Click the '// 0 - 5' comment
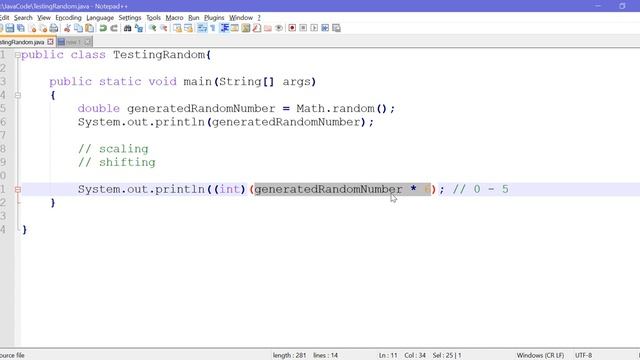Image resolution: width=640 pixels, height=360 pixels. point(481,189)
